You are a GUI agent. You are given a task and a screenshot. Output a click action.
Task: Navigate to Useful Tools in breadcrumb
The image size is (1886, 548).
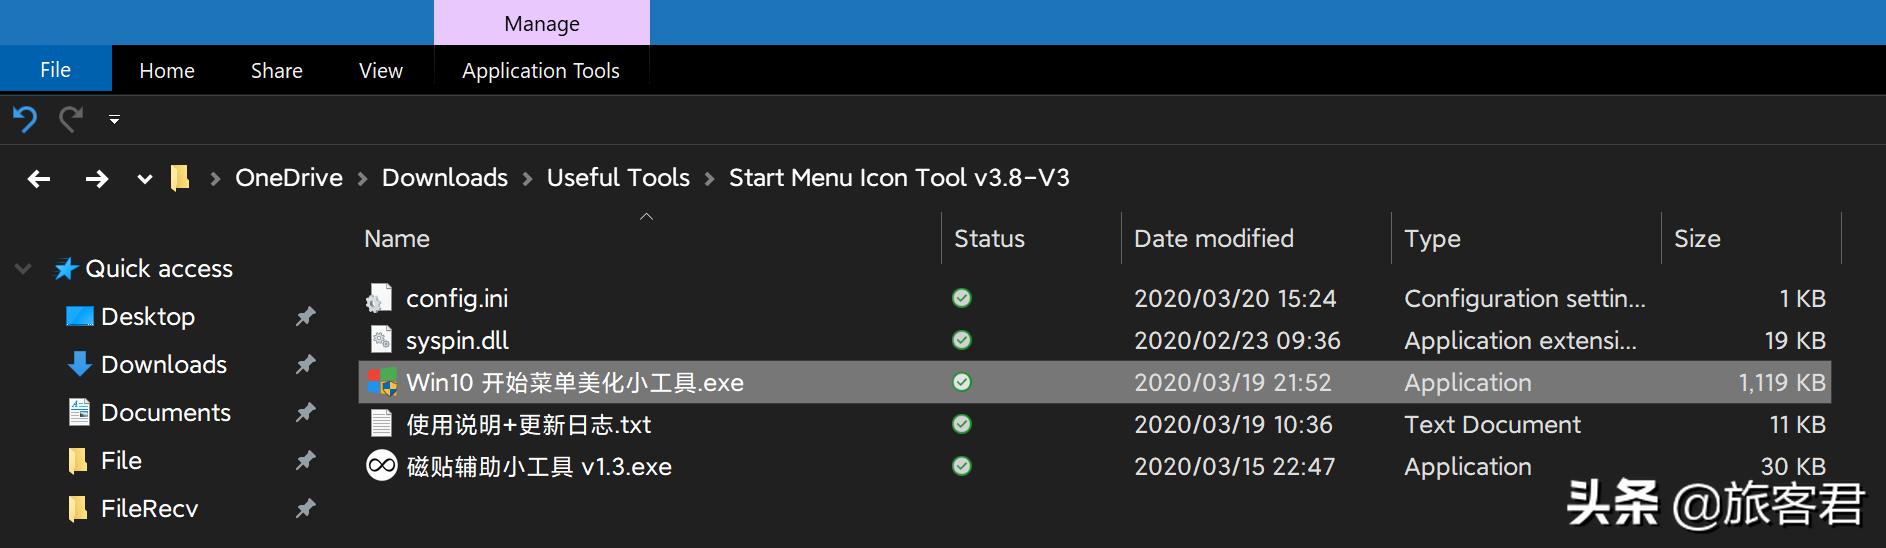point(618,178)
